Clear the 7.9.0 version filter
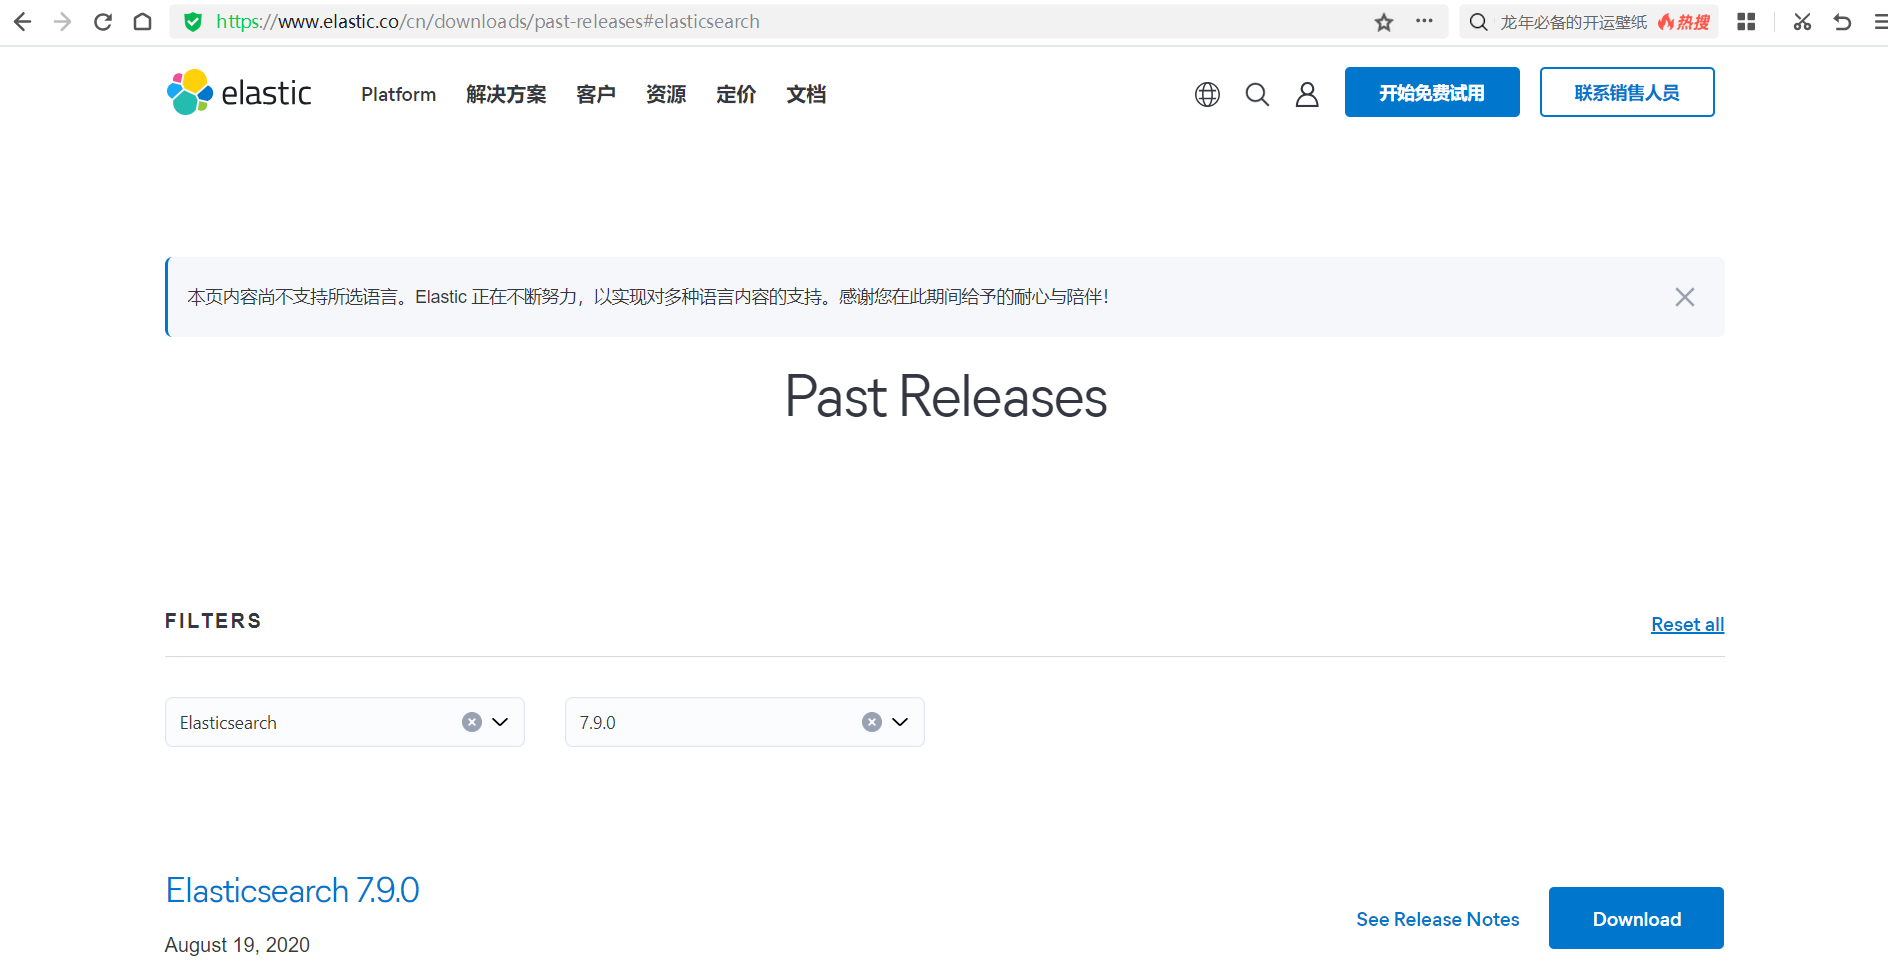Screen dimensions: 1888x969 (872, 722)
